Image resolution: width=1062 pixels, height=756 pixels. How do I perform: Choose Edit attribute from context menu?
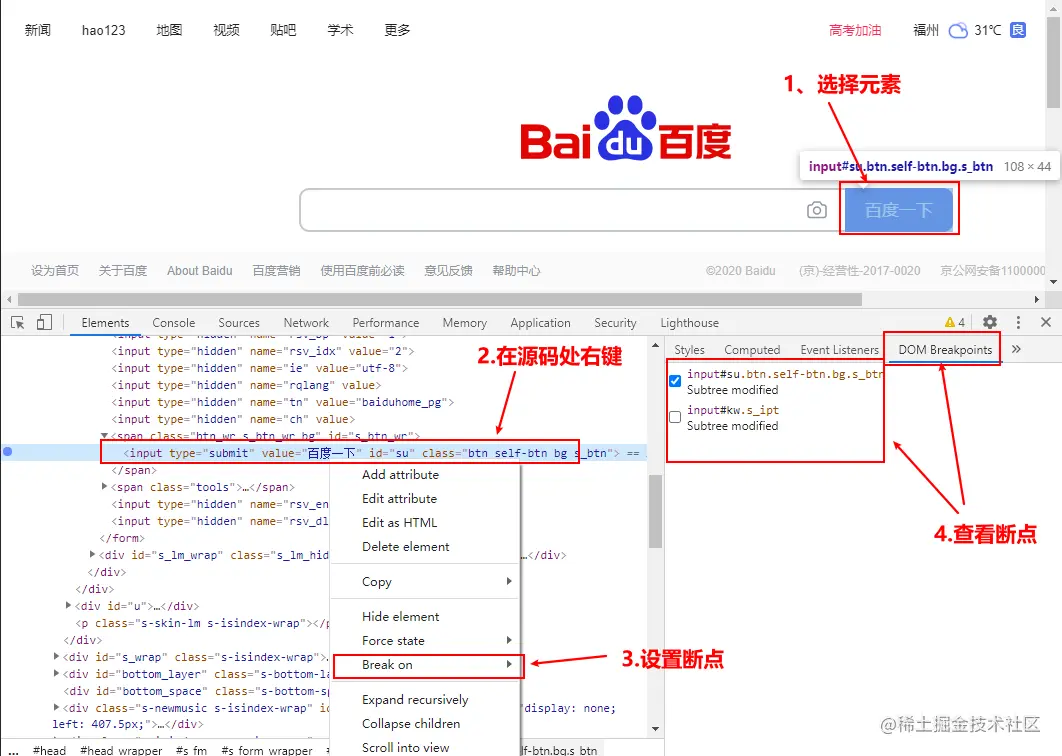pos(400,499)
